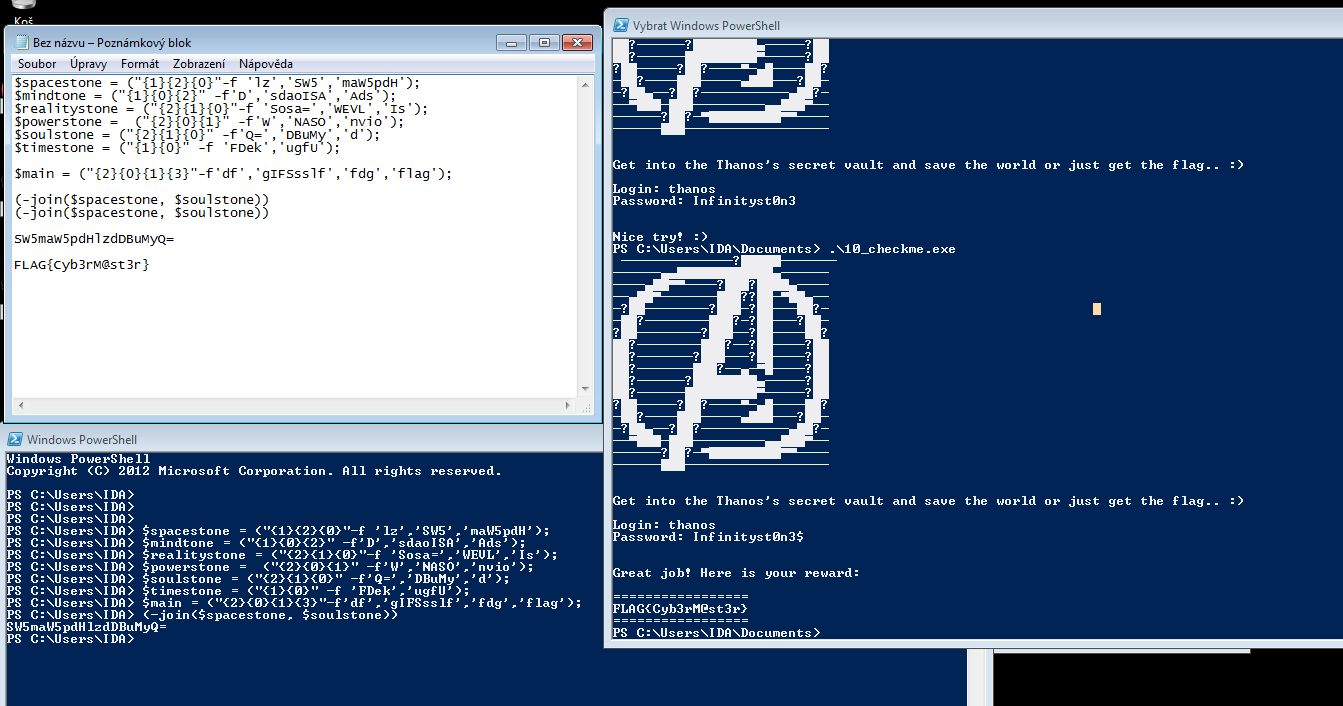Click the $main command in bottom PowerShell
Image resolution: width=1343 pixels, height=706 pixels.
tap(362, 603)
